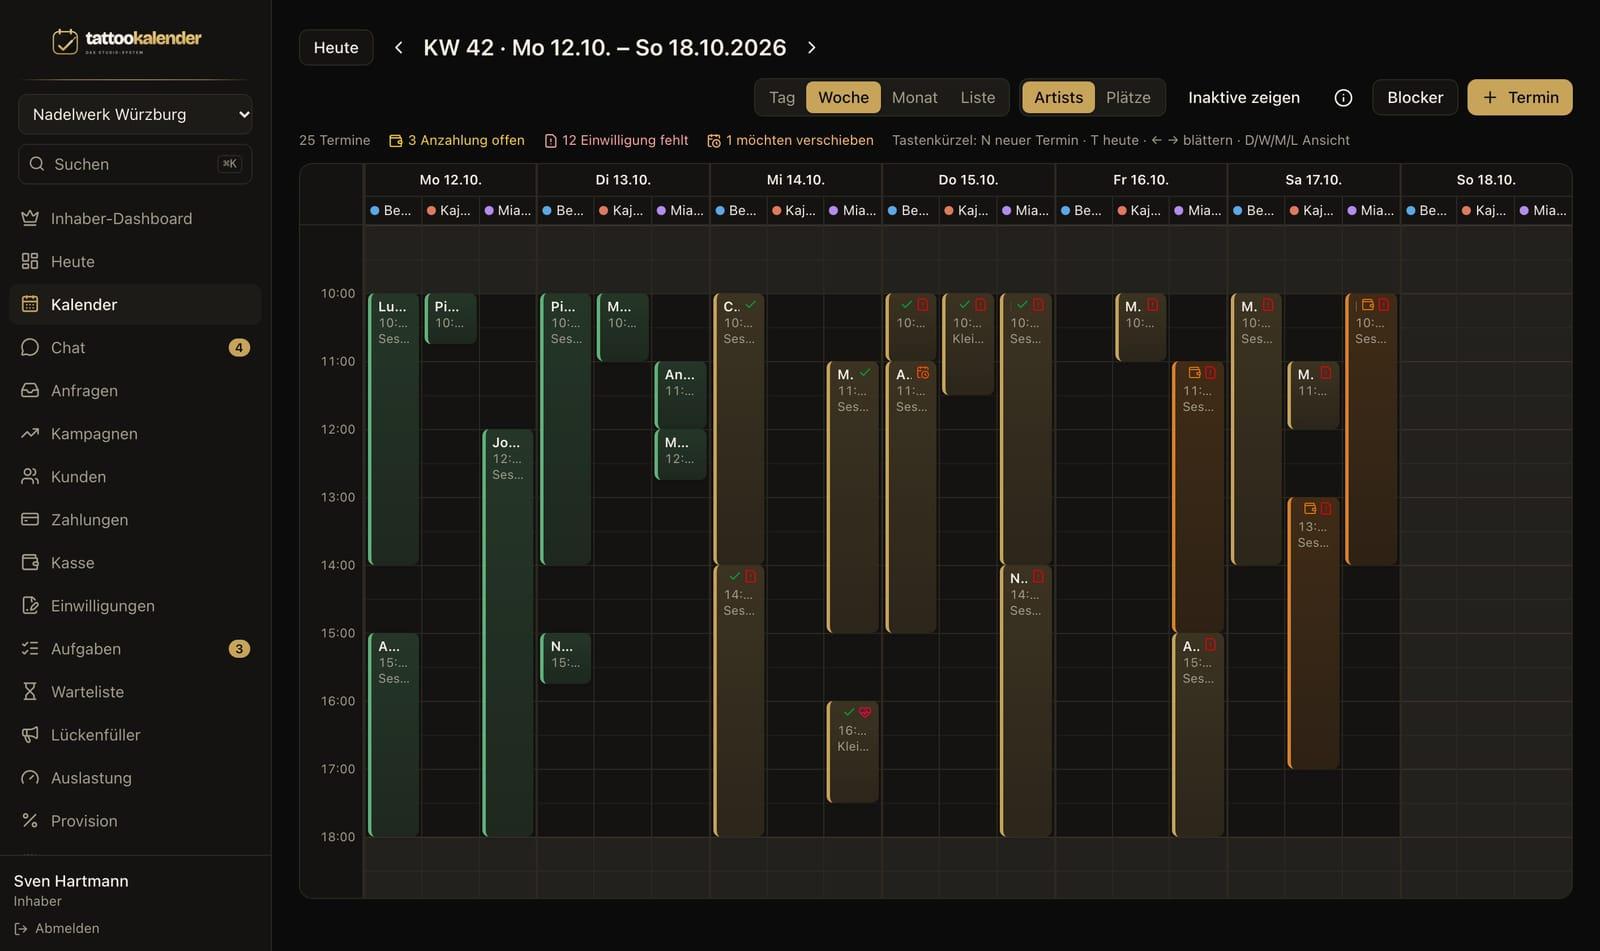This screenshot has width=1600, height=951.
Task: Open An... appointment Tuesday 11:00
Action: [680, 395]
